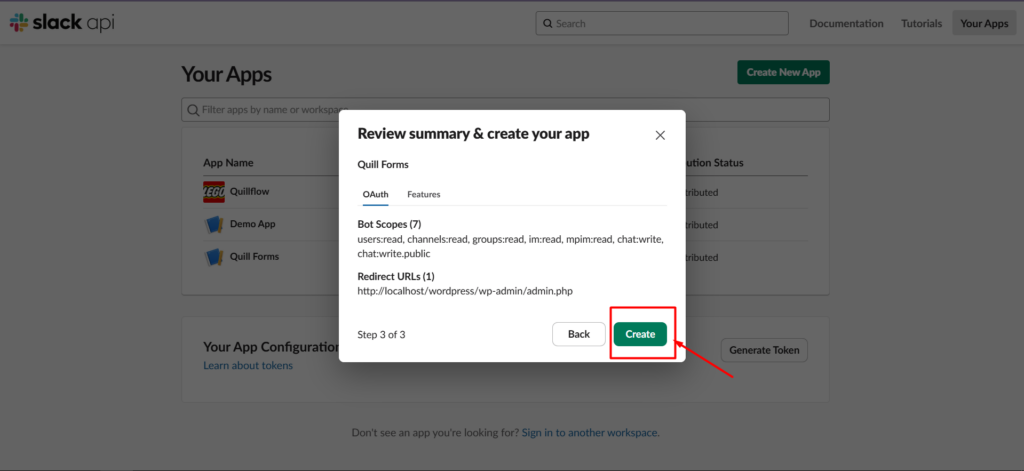The width and height of the screenshot is (1024, 471).
Task: Click the Step 3 of 3 label
Action: [x=381, y=334]
